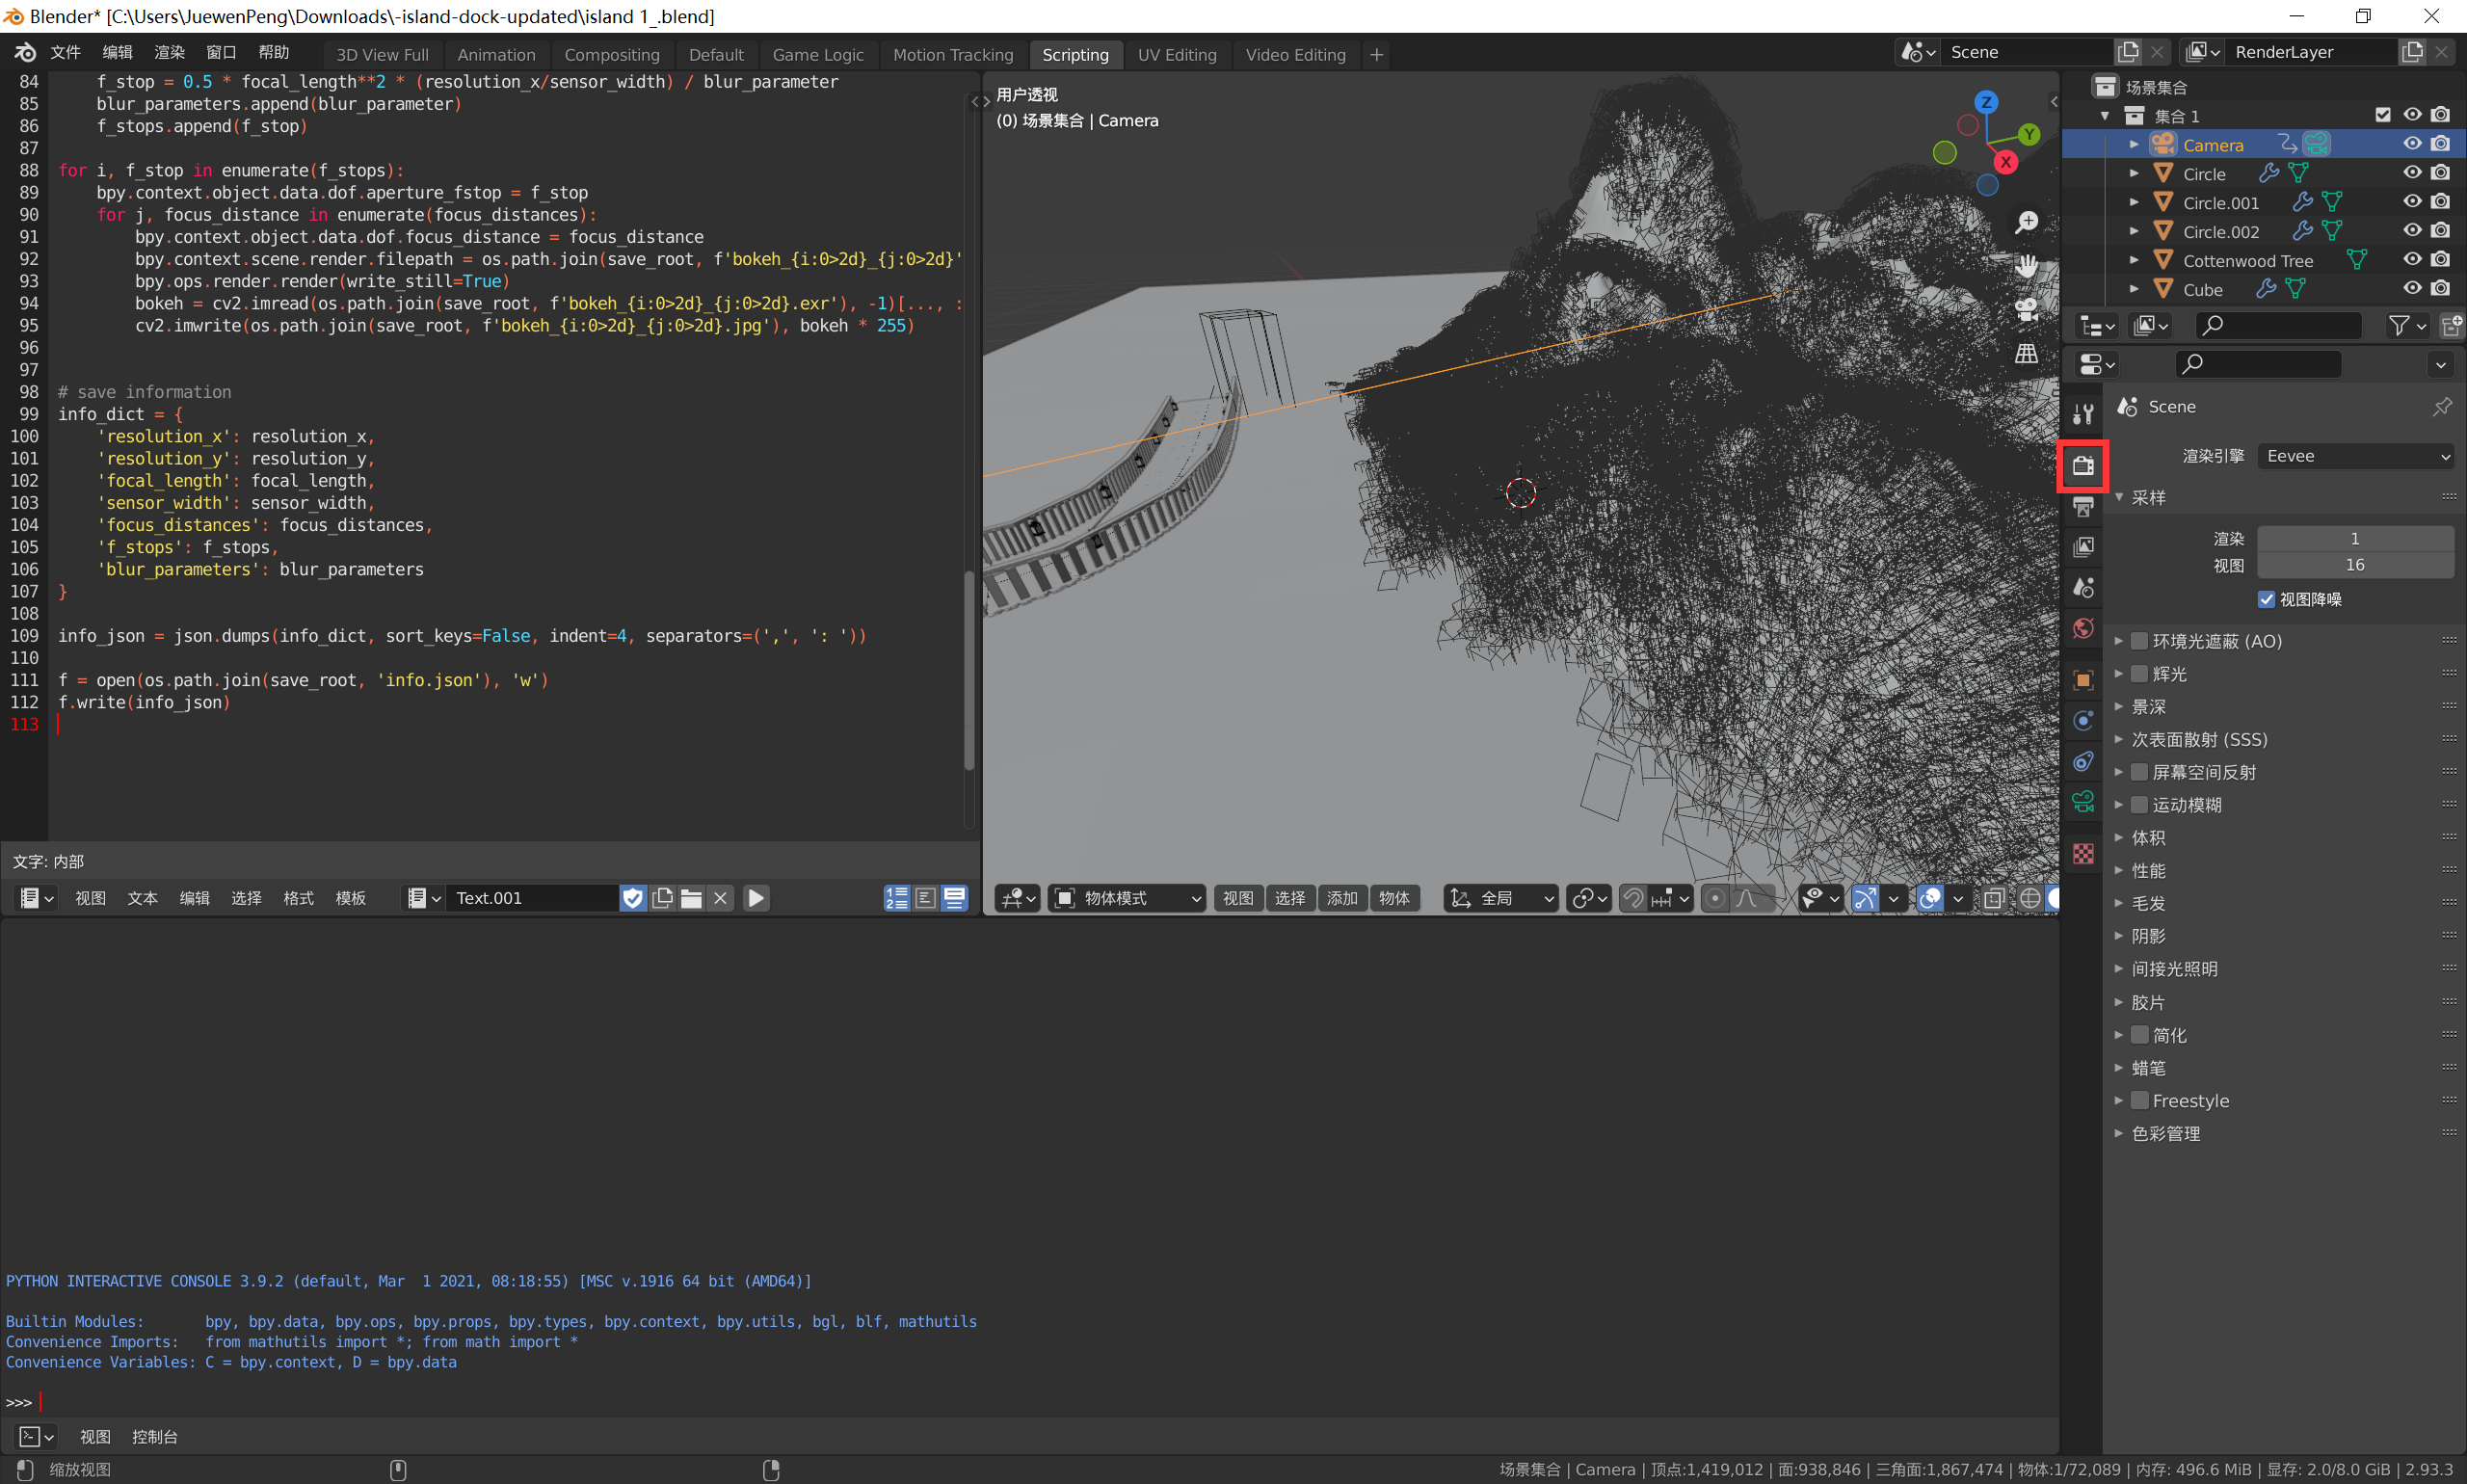Unlink the Text.001 datablock with the X
Viewport: 2467px width, 1484px height.
tap(721, 898)
